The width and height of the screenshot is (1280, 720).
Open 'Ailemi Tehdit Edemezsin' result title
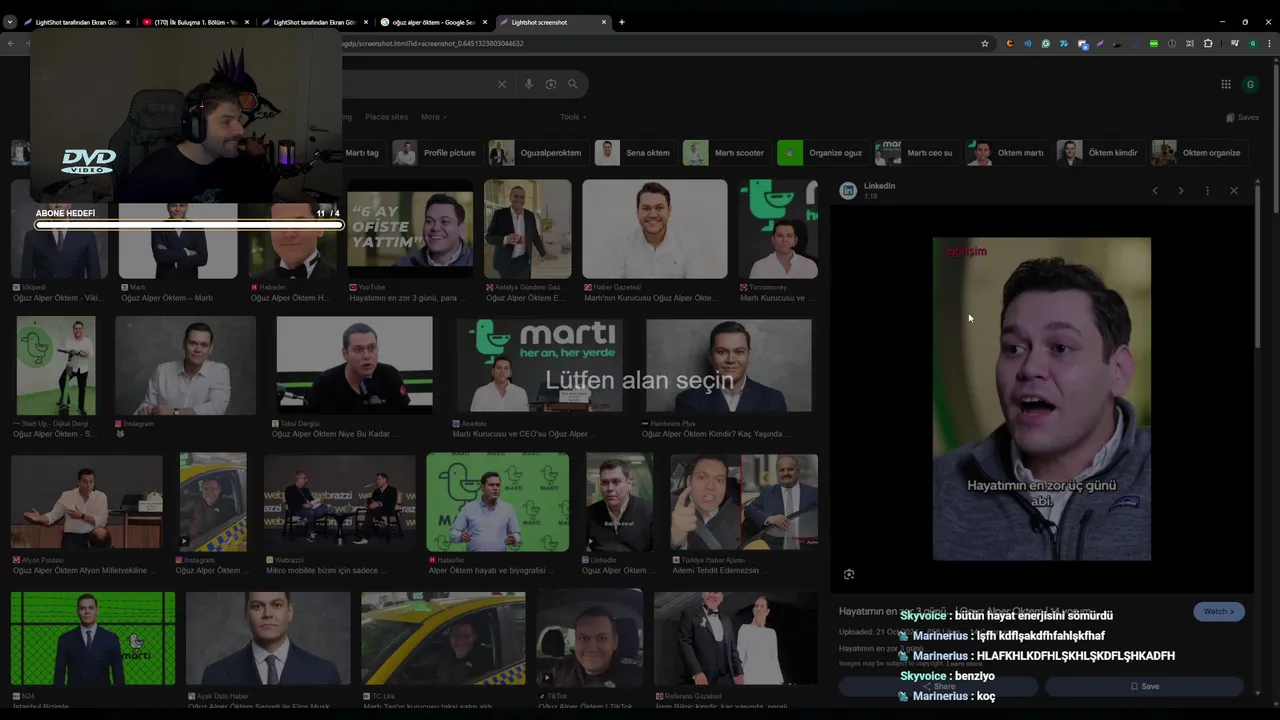(x=722, y=570)
